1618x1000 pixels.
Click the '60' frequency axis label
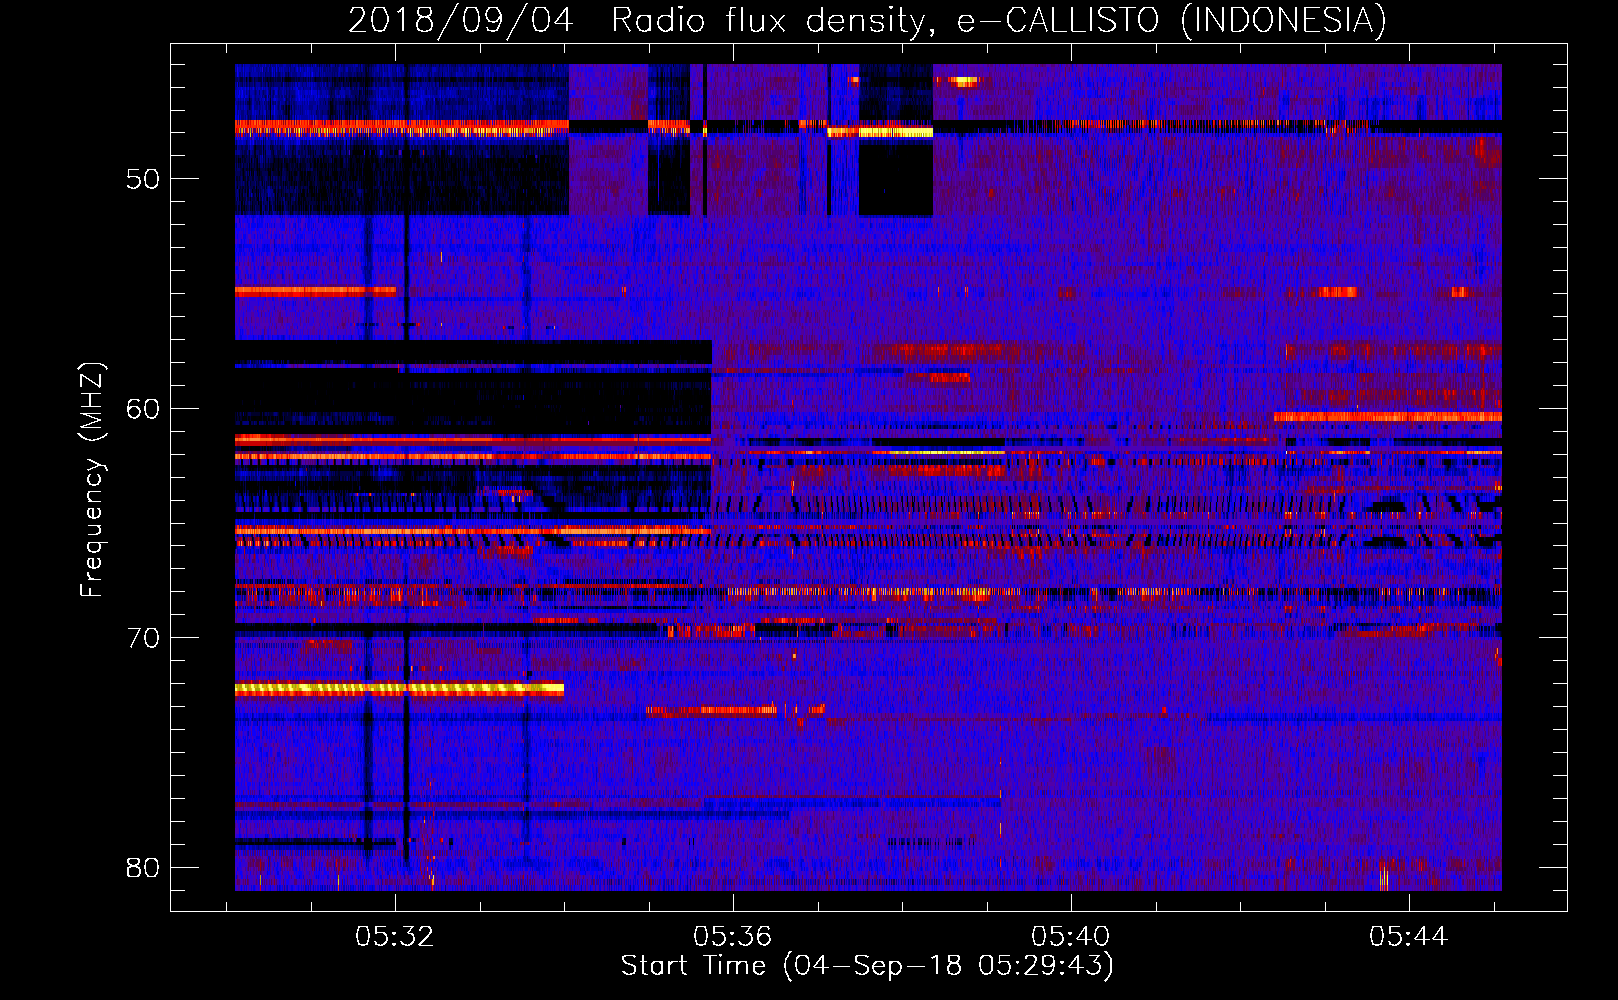[143, 408]
